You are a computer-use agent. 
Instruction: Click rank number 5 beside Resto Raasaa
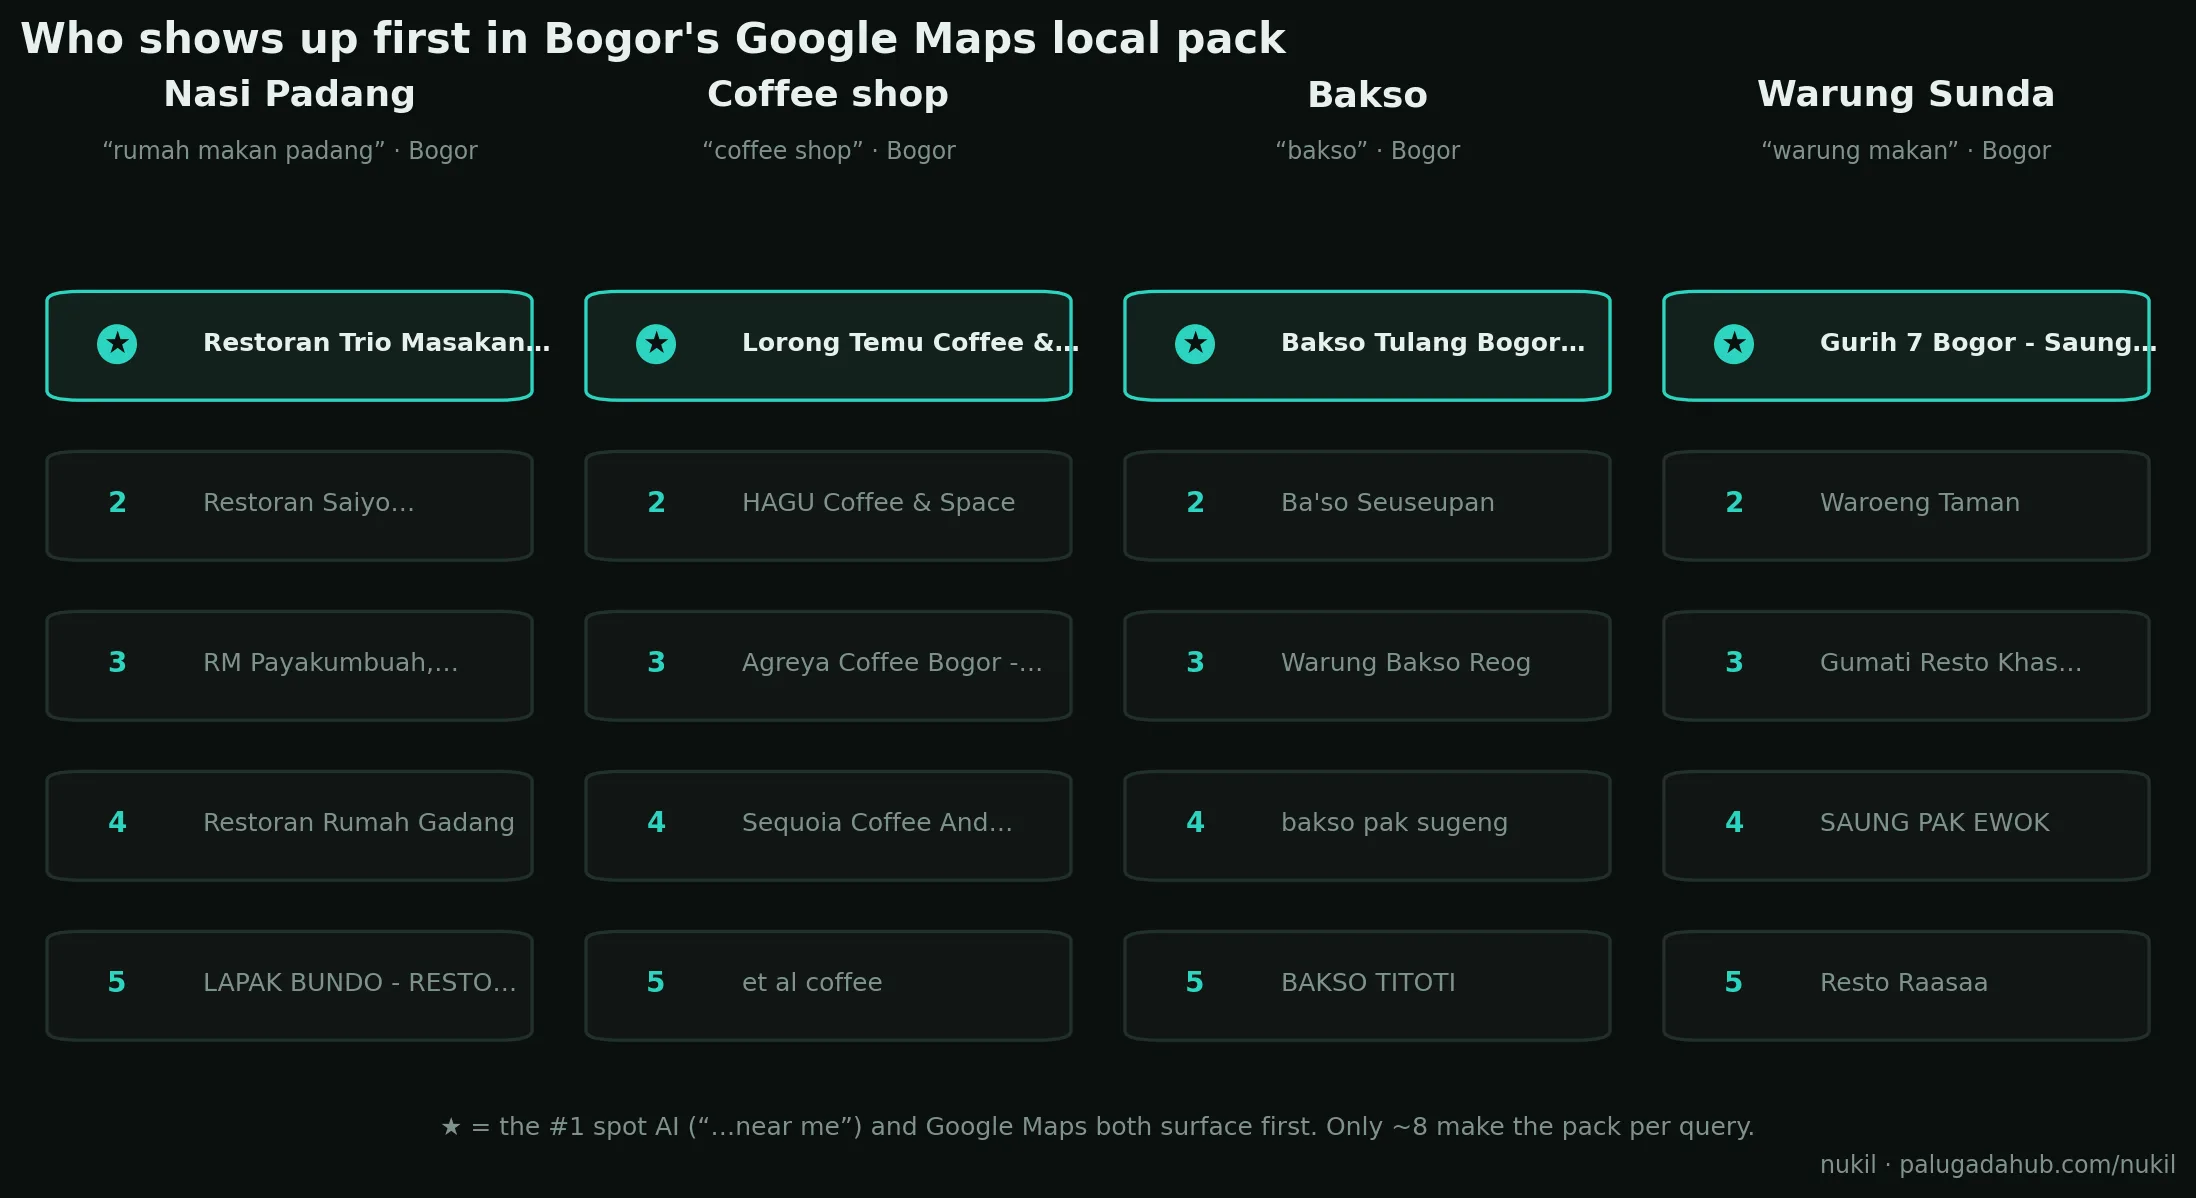point(1734,983)
